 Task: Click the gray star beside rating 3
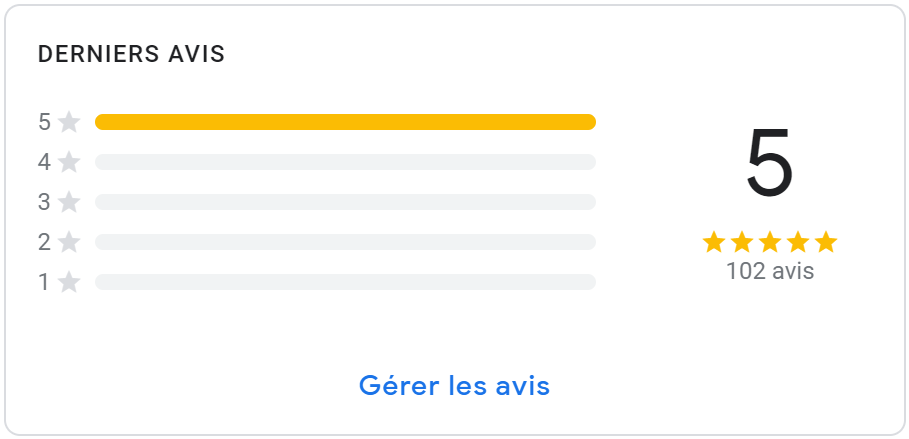coord(69,202)
